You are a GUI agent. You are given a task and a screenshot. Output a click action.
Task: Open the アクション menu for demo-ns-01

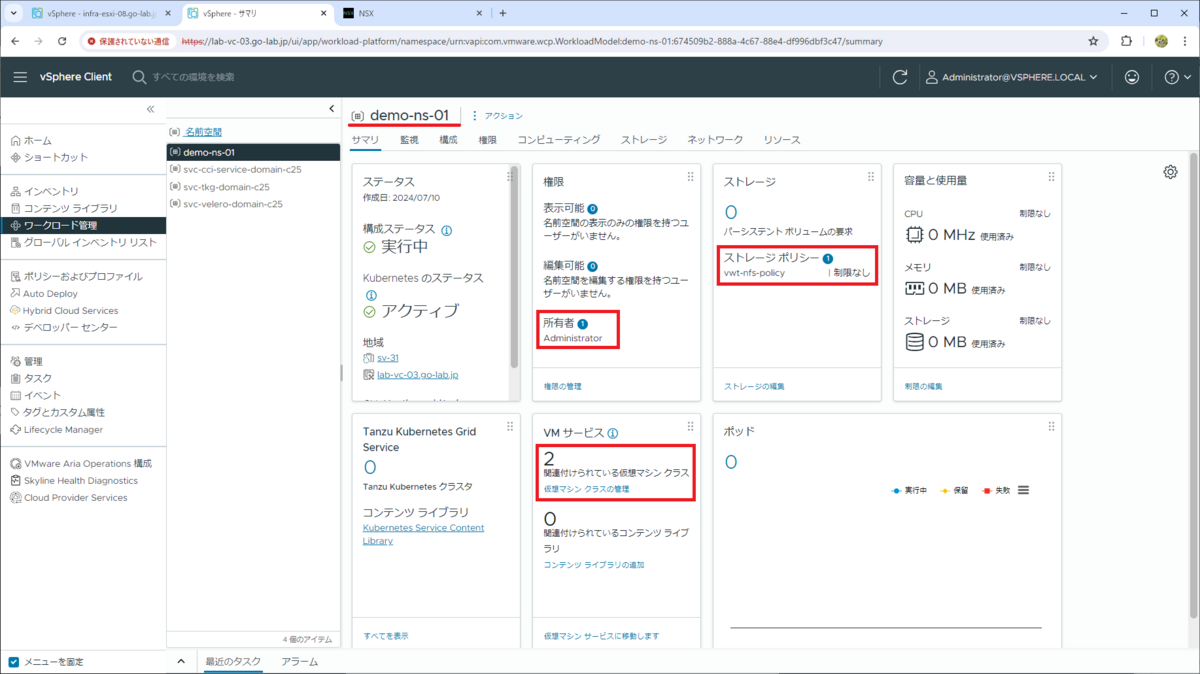(x=503, y=115)
